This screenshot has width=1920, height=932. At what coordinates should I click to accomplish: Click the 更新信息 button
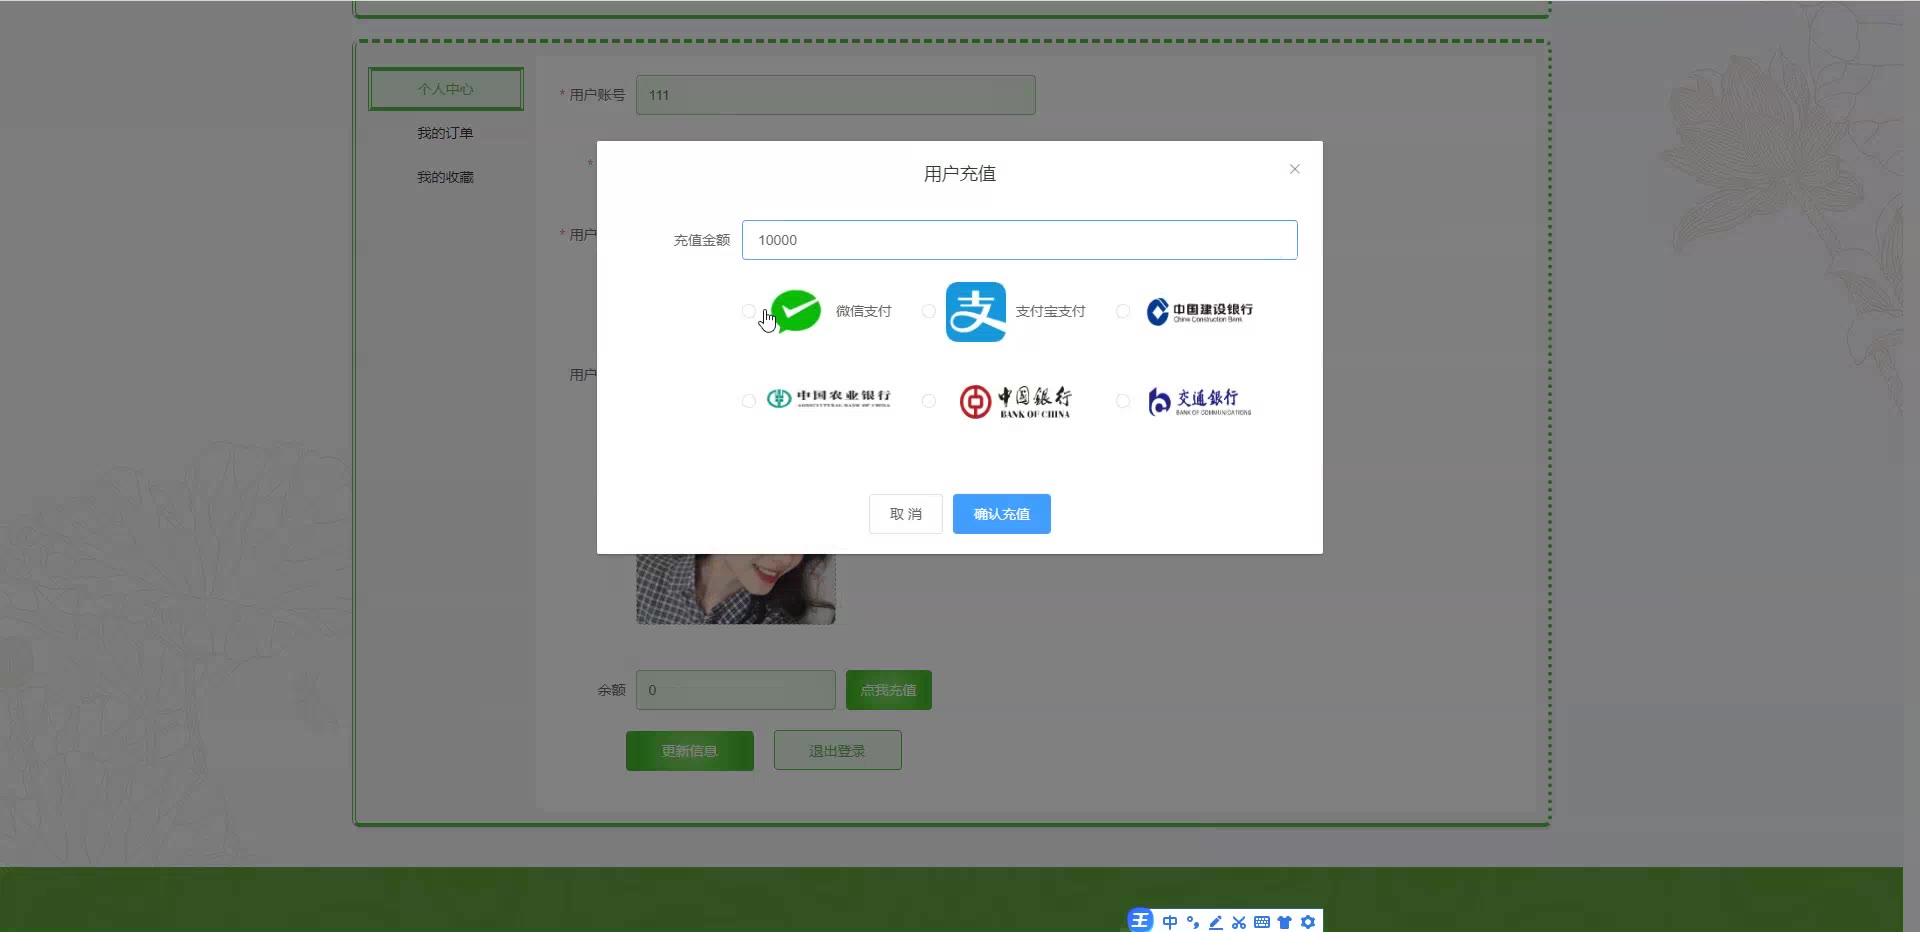click(690, 751)
